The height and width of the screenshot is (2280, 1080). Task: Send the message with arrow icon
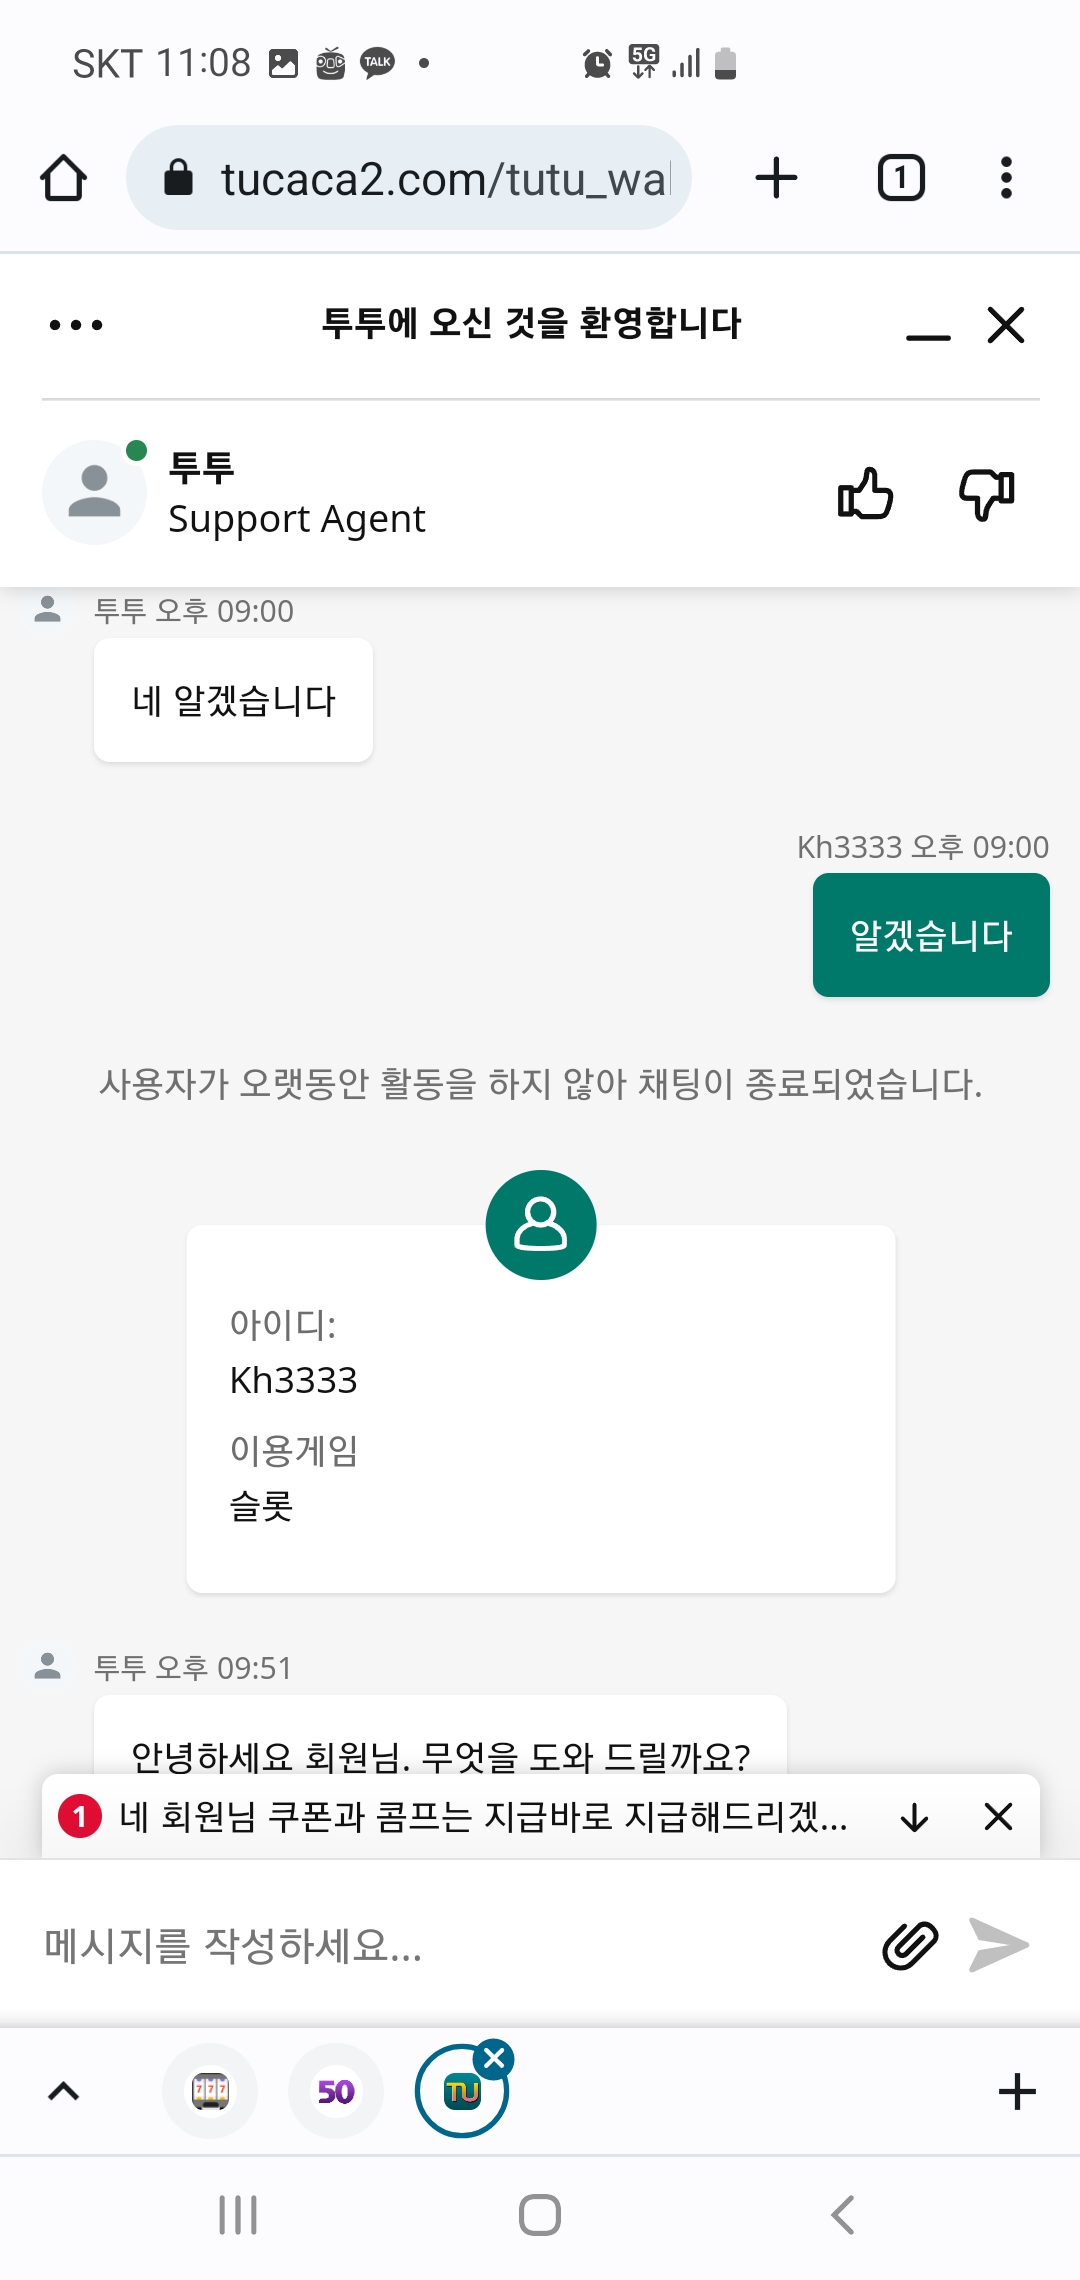point(999,1945)
